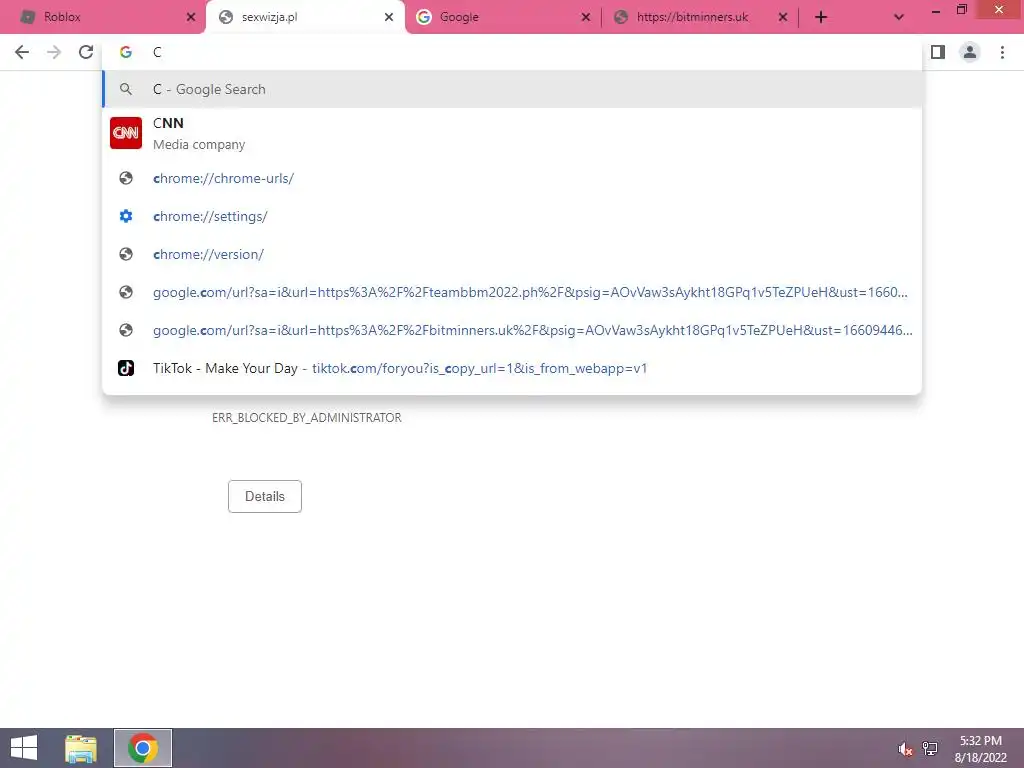Image resolution: width=1024 pixels, height=768 pixels.
Task: Click the blue gear icon beside chrome://settings/
Action: point(126,216)
